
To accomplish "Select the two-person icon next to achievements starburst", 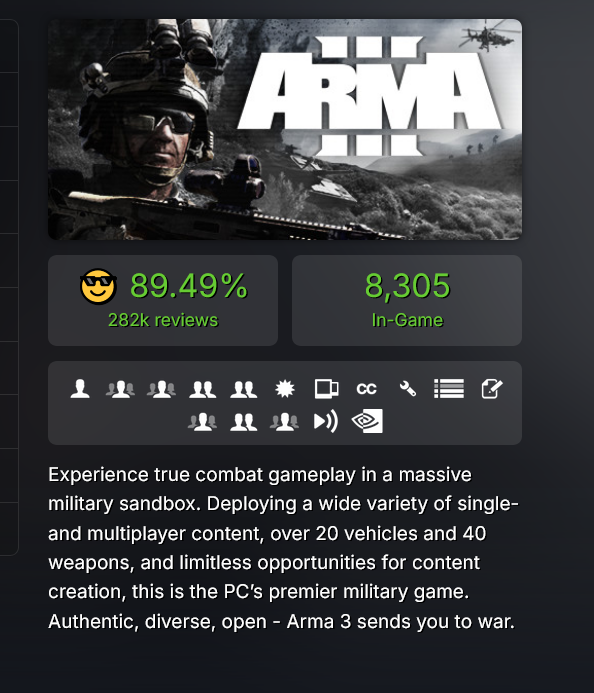I will pos(244,389).
